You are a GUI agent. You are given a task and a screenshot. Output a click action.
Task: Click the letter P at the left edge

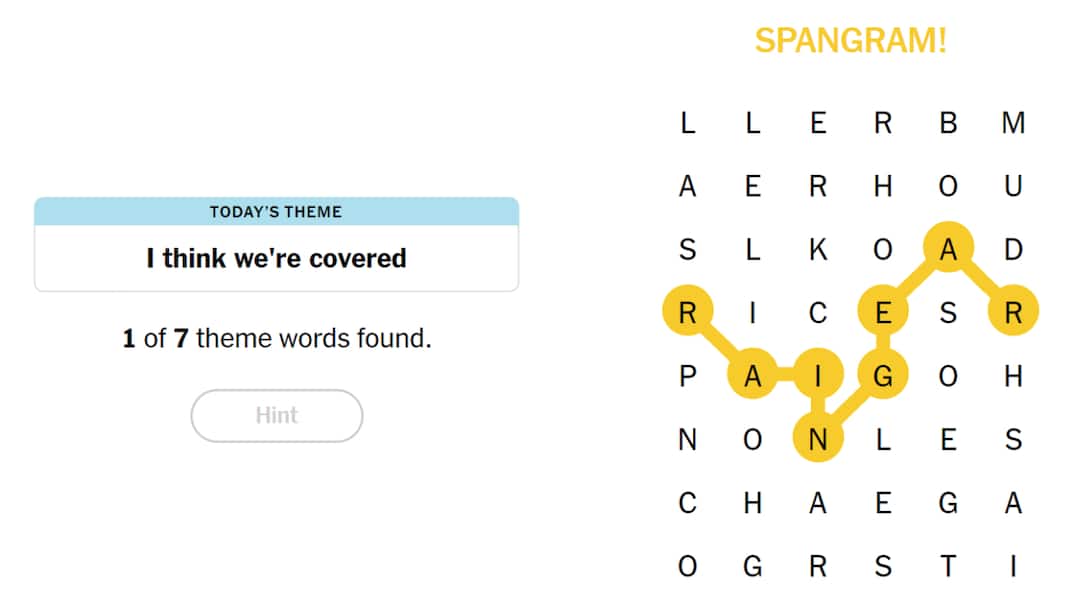[687, 376]
